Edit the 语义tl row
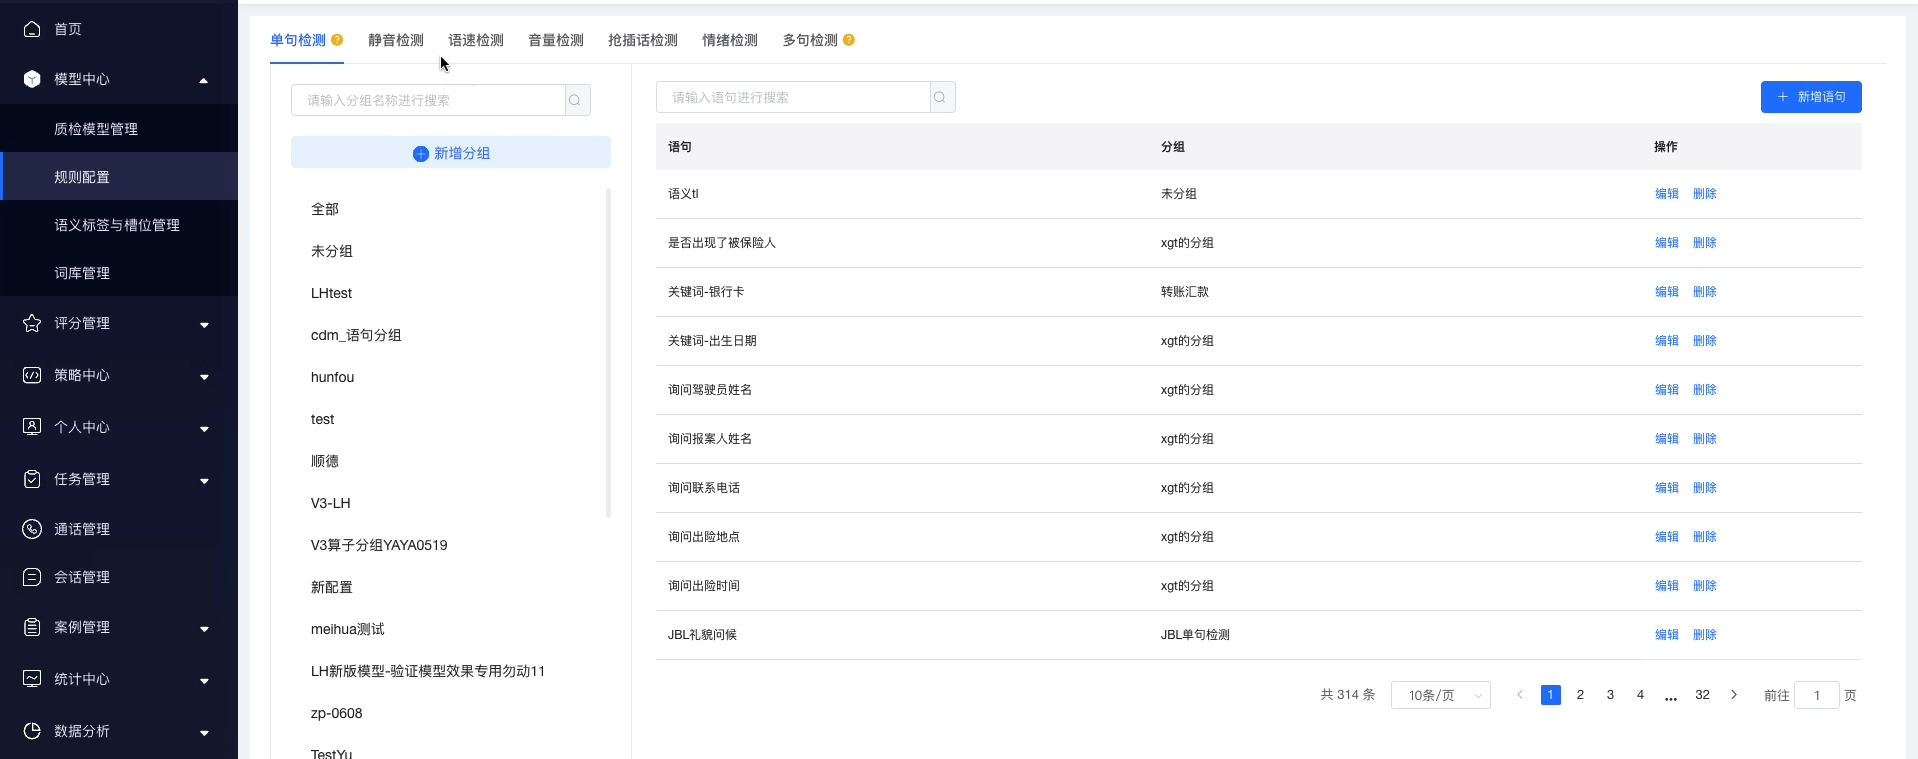This screenshot has width=1918, height=759. point(1667,194)
